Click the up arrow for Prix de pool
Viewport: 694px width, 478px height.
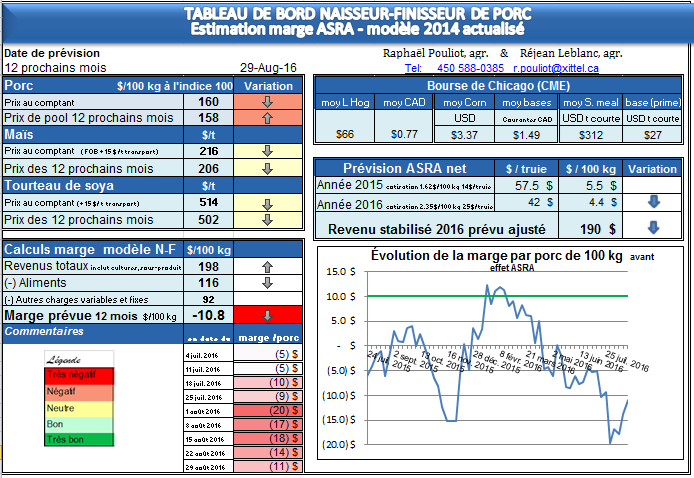pyautogui.click(x=267, y=118)
